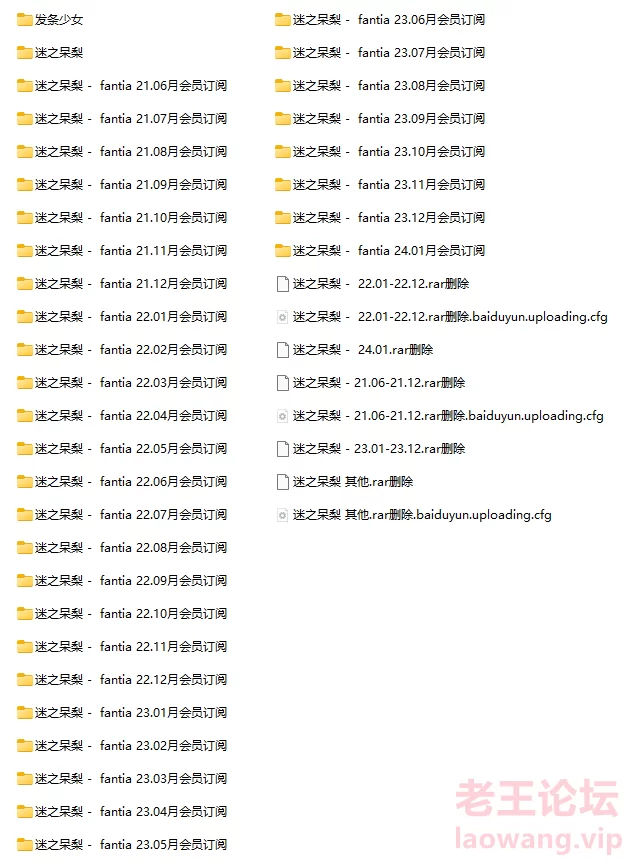Select the 发条少女 folder icon
This screenshot has height=864, width=642.
tap(24, 20)
